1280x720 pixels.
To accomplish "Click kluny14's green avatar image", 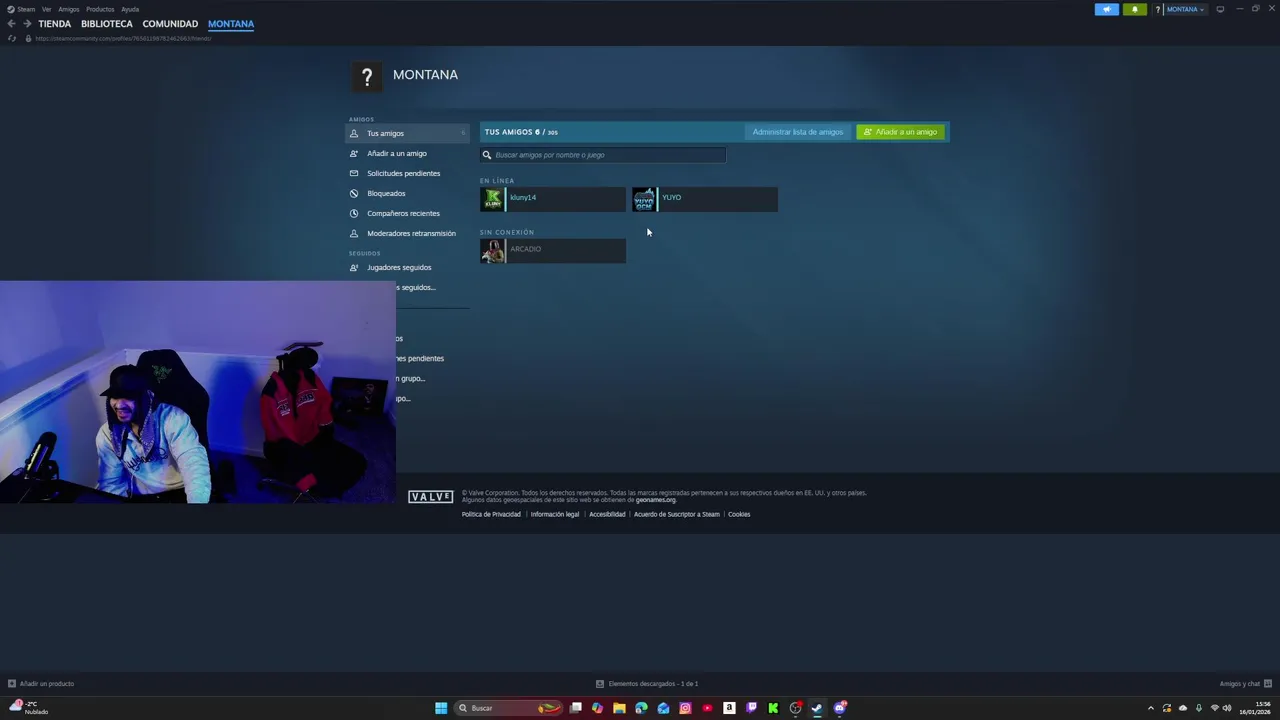I will [x=492, y=199].
